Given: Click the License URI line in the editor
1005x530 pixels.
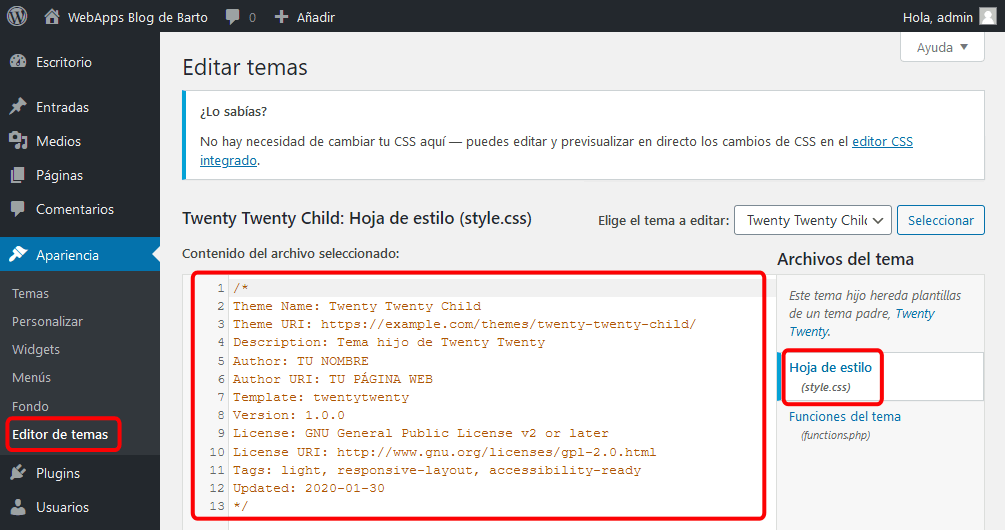Looking at the screenshot, I should (444, 452).
